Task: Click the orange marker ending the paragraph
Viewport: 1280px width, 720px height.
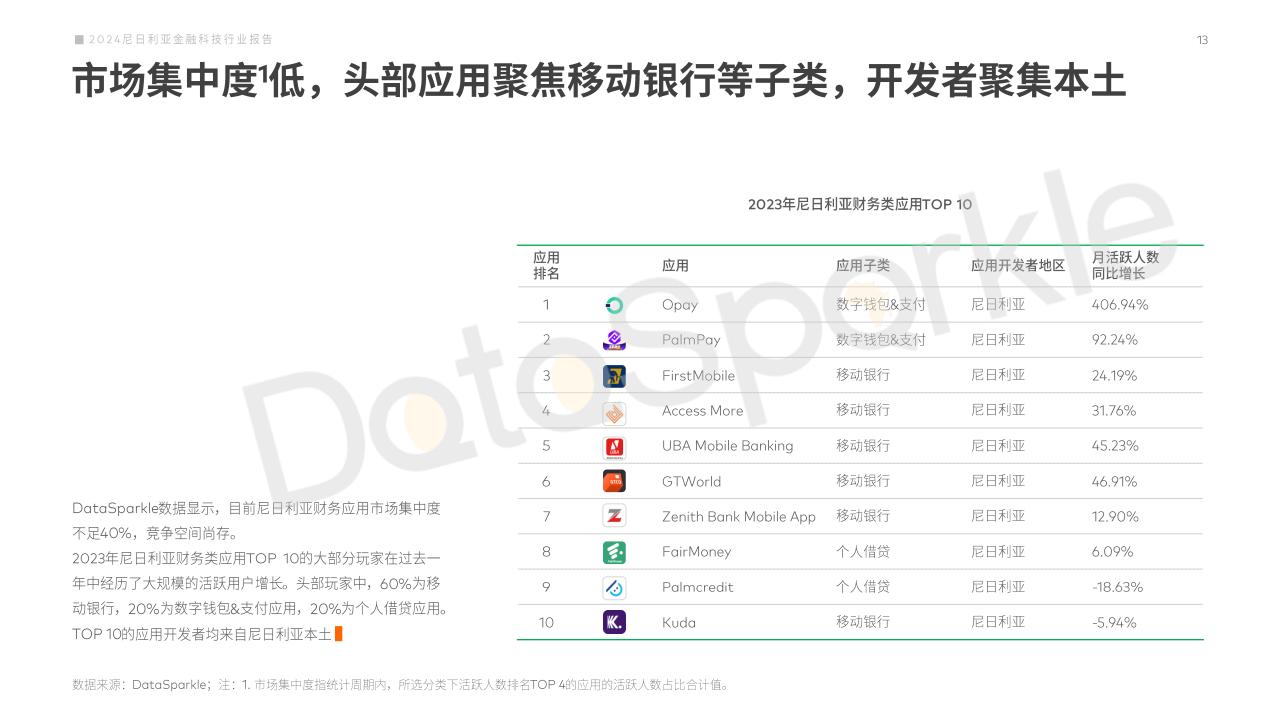Action: tap(339, 633)
